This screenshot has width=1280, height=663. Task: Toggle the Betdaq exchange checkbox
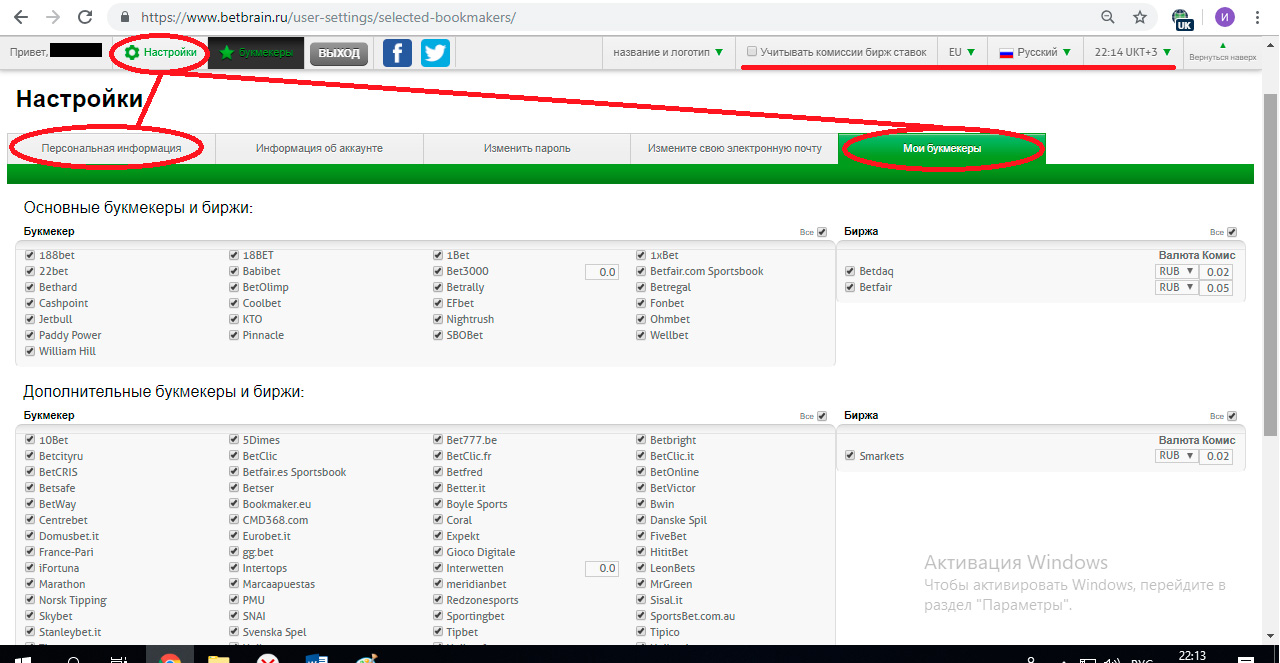point(850,271)
